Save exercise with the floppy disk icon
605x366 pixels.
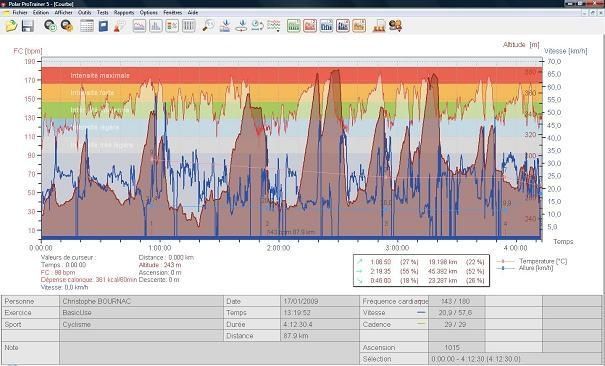coord(28,26)
